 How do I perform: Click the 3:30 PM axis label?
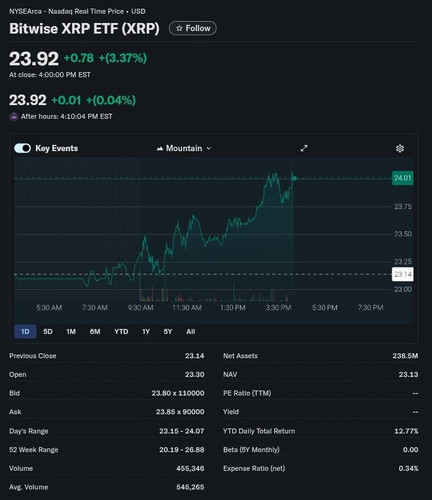278,308
